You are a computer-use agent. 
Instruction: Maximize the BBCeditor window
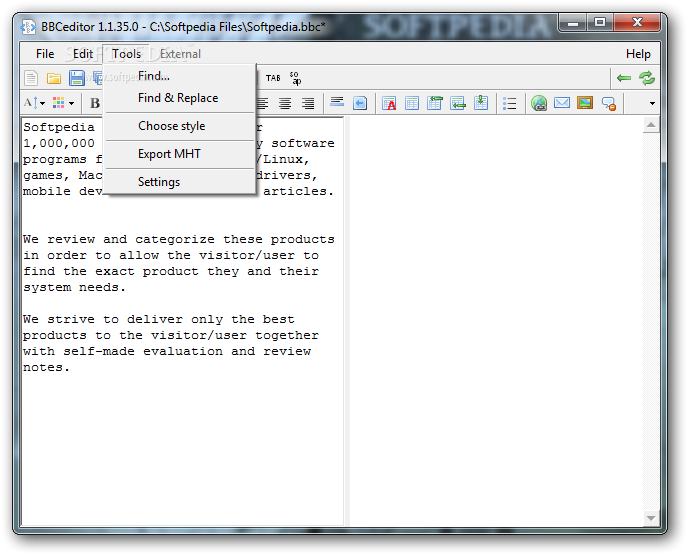click(600, 22)
